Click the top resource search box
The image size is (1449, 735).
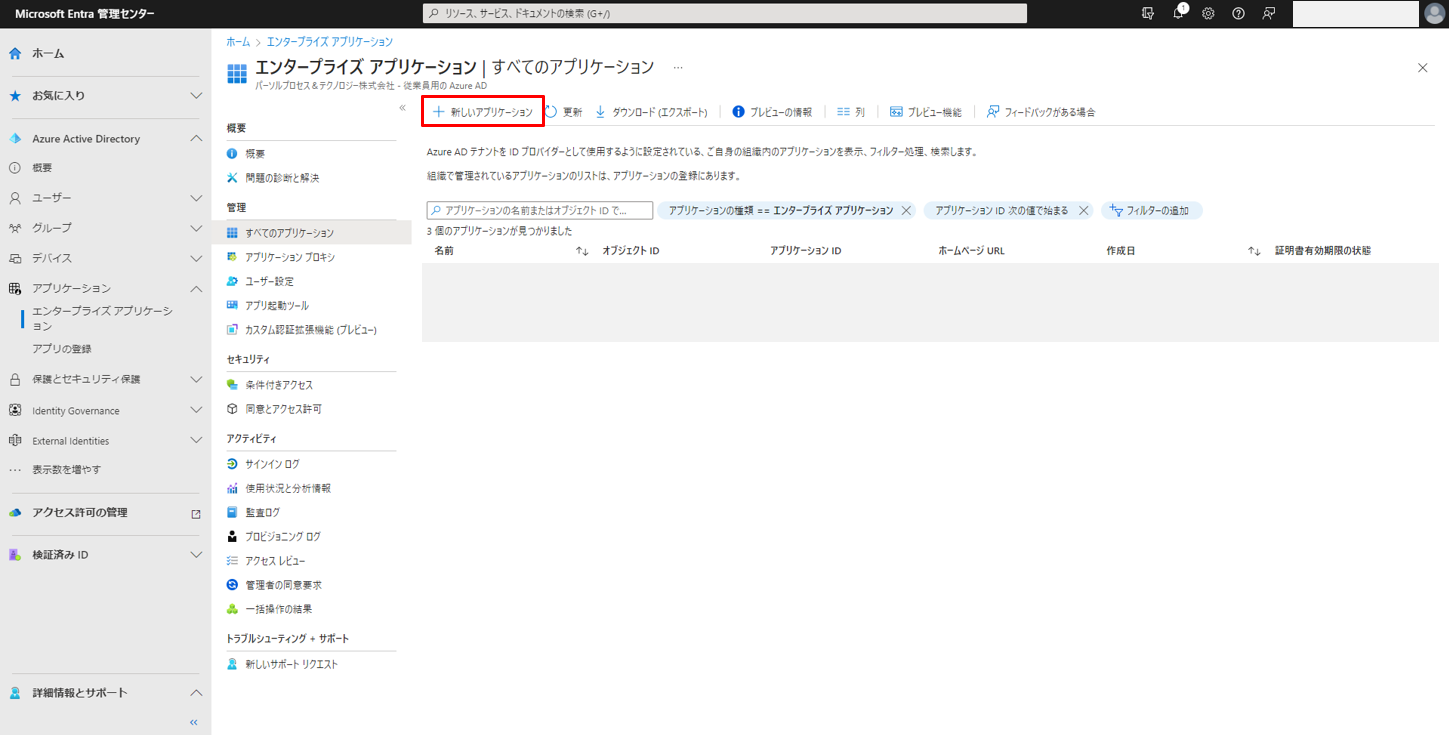click(725, 13)
